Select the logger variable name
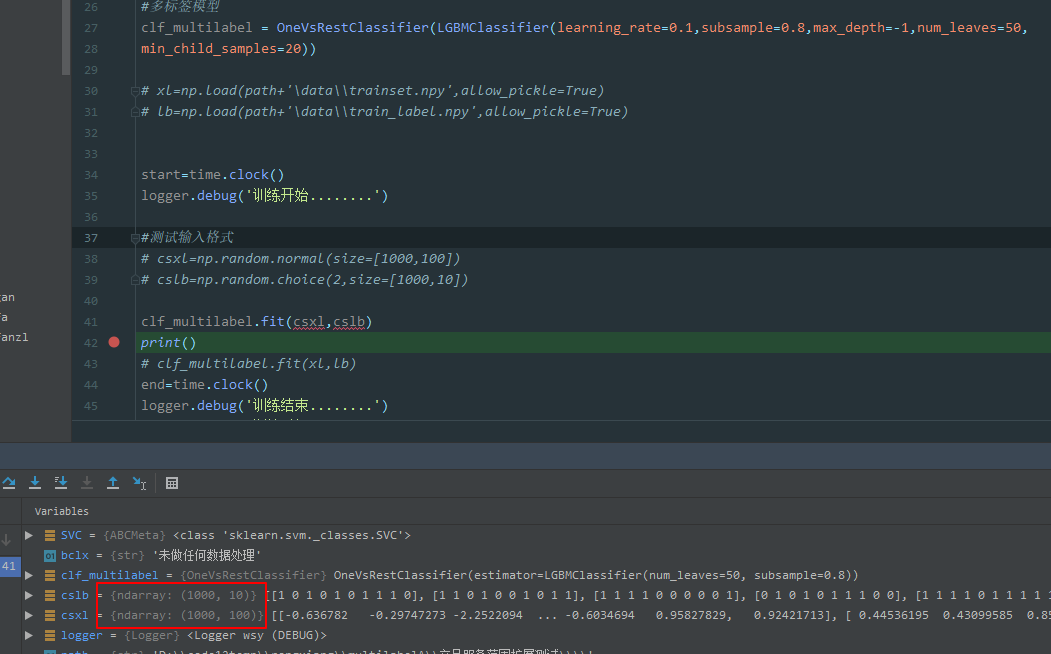The height and width of the screenshot is (654, 1051). coord(82,635)
